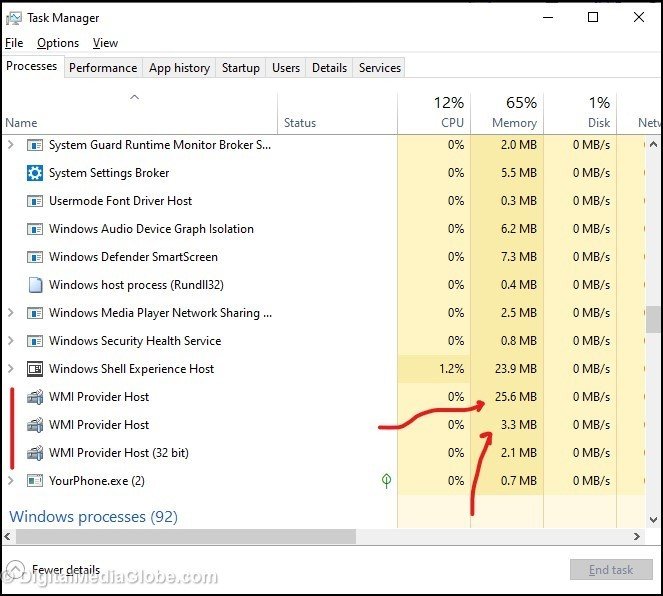Viewport: 663px width, 596px height.
Task: Click the green leaf suspended status icon
Action: pyautogui.click(x=386, y=481)
